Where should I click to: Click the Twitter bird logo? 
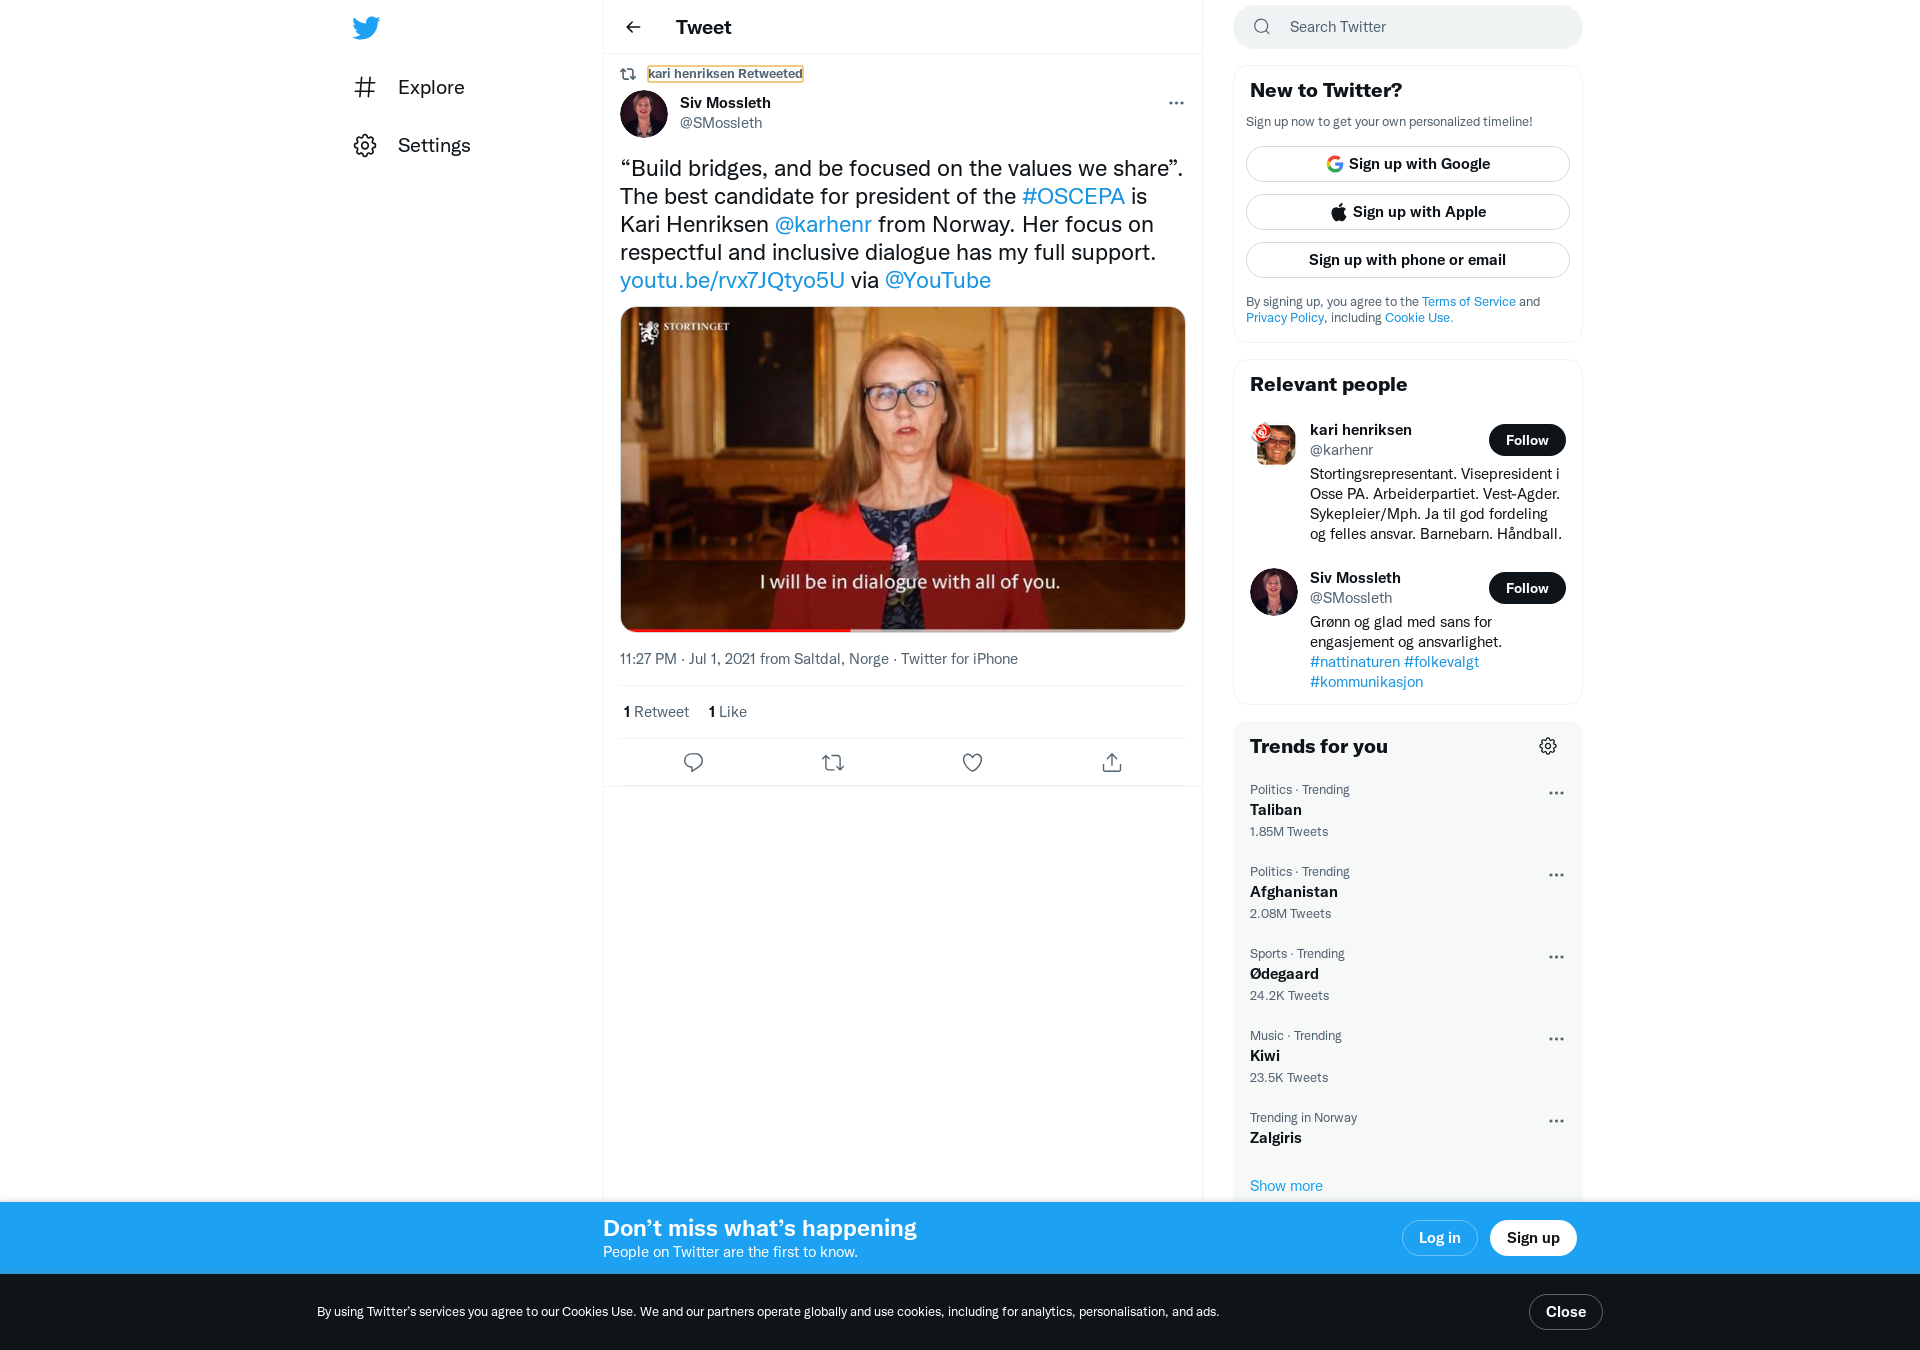(366, 28)
